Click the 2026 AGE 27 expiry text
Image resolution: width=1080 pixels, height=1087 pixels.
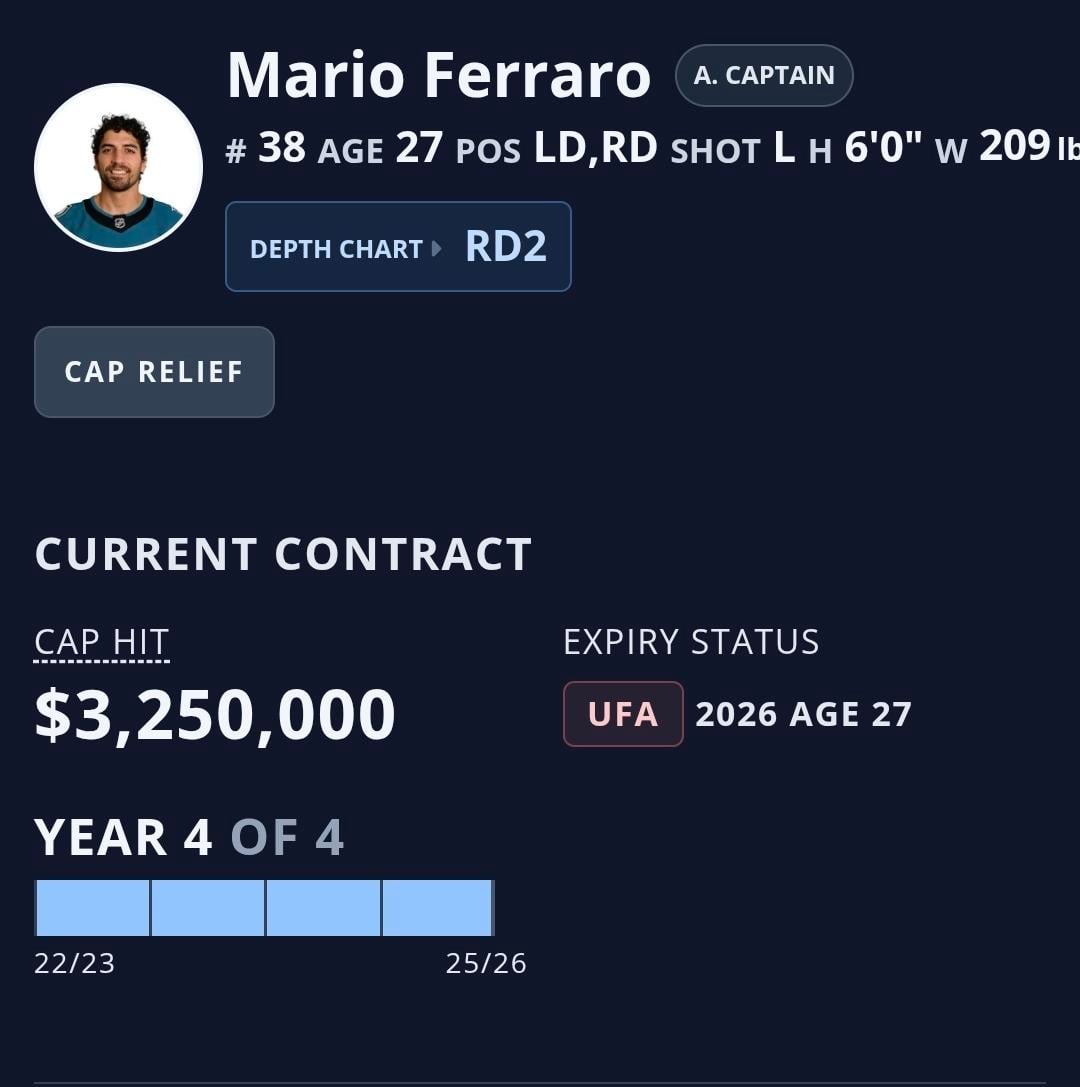coord(803,715)
